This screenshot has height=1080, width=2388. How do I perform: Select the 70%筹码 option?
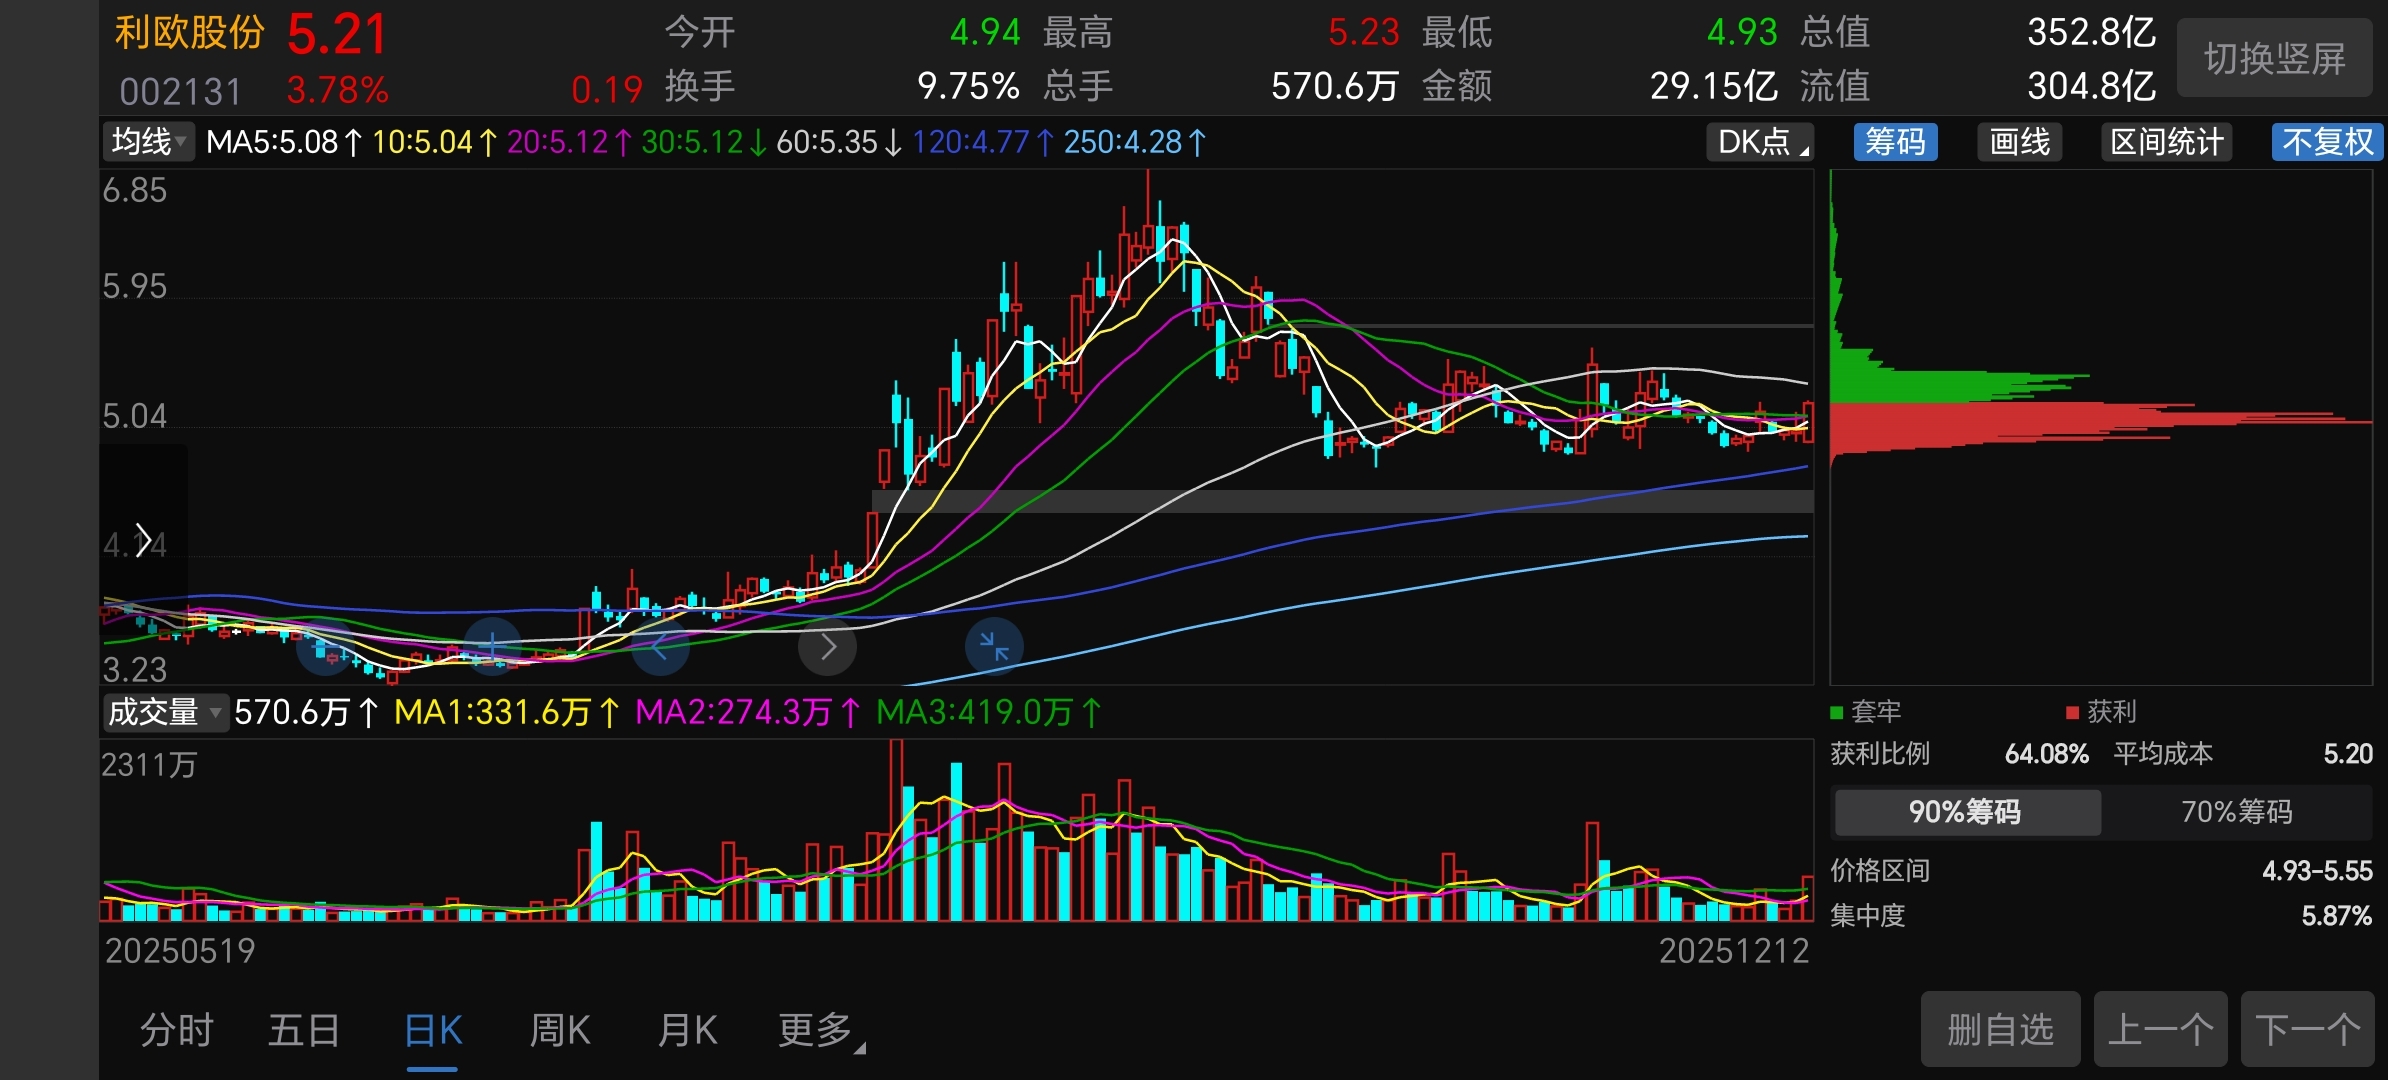coord(2236,811)
